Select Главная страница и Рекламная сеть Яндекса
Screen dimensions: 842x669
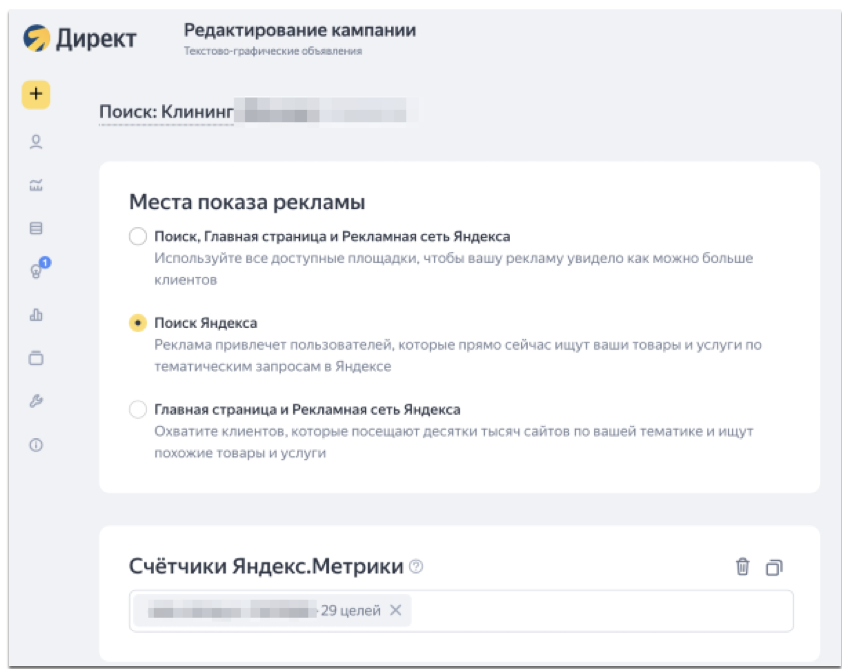138,409
